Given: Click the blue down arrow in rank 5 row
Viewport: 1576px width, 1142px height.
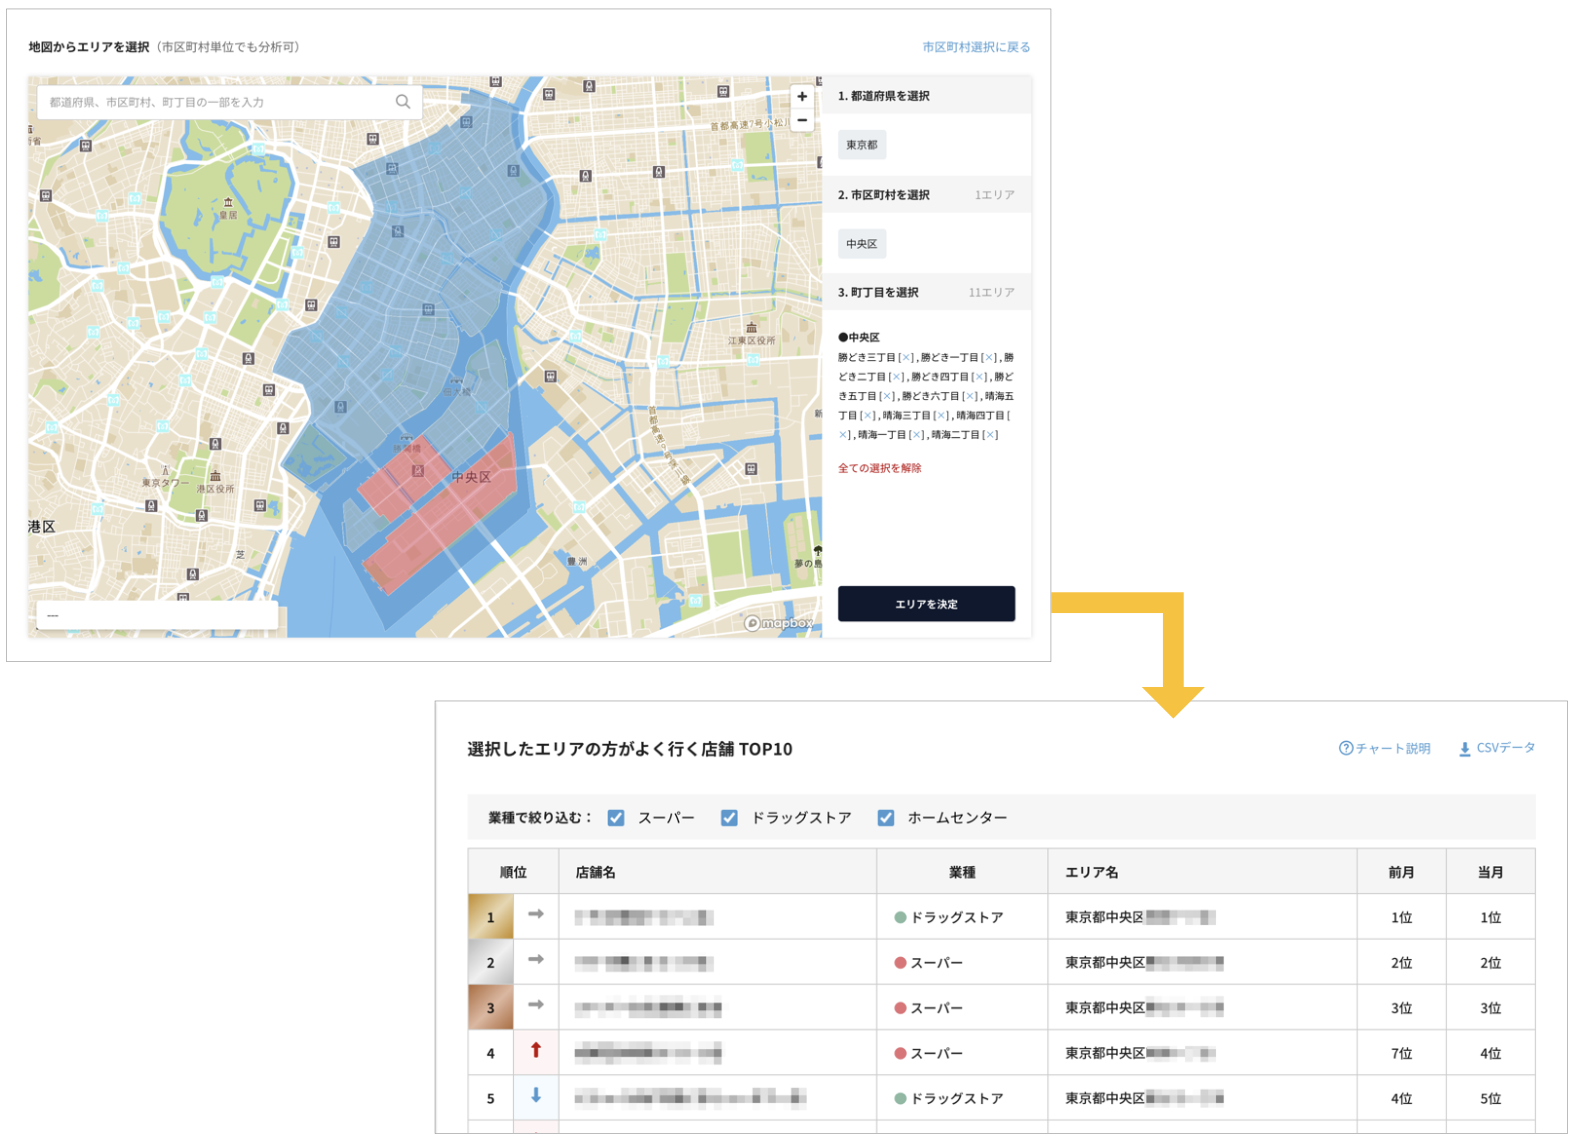Looking at the screenshot, I should [536, 1096].
